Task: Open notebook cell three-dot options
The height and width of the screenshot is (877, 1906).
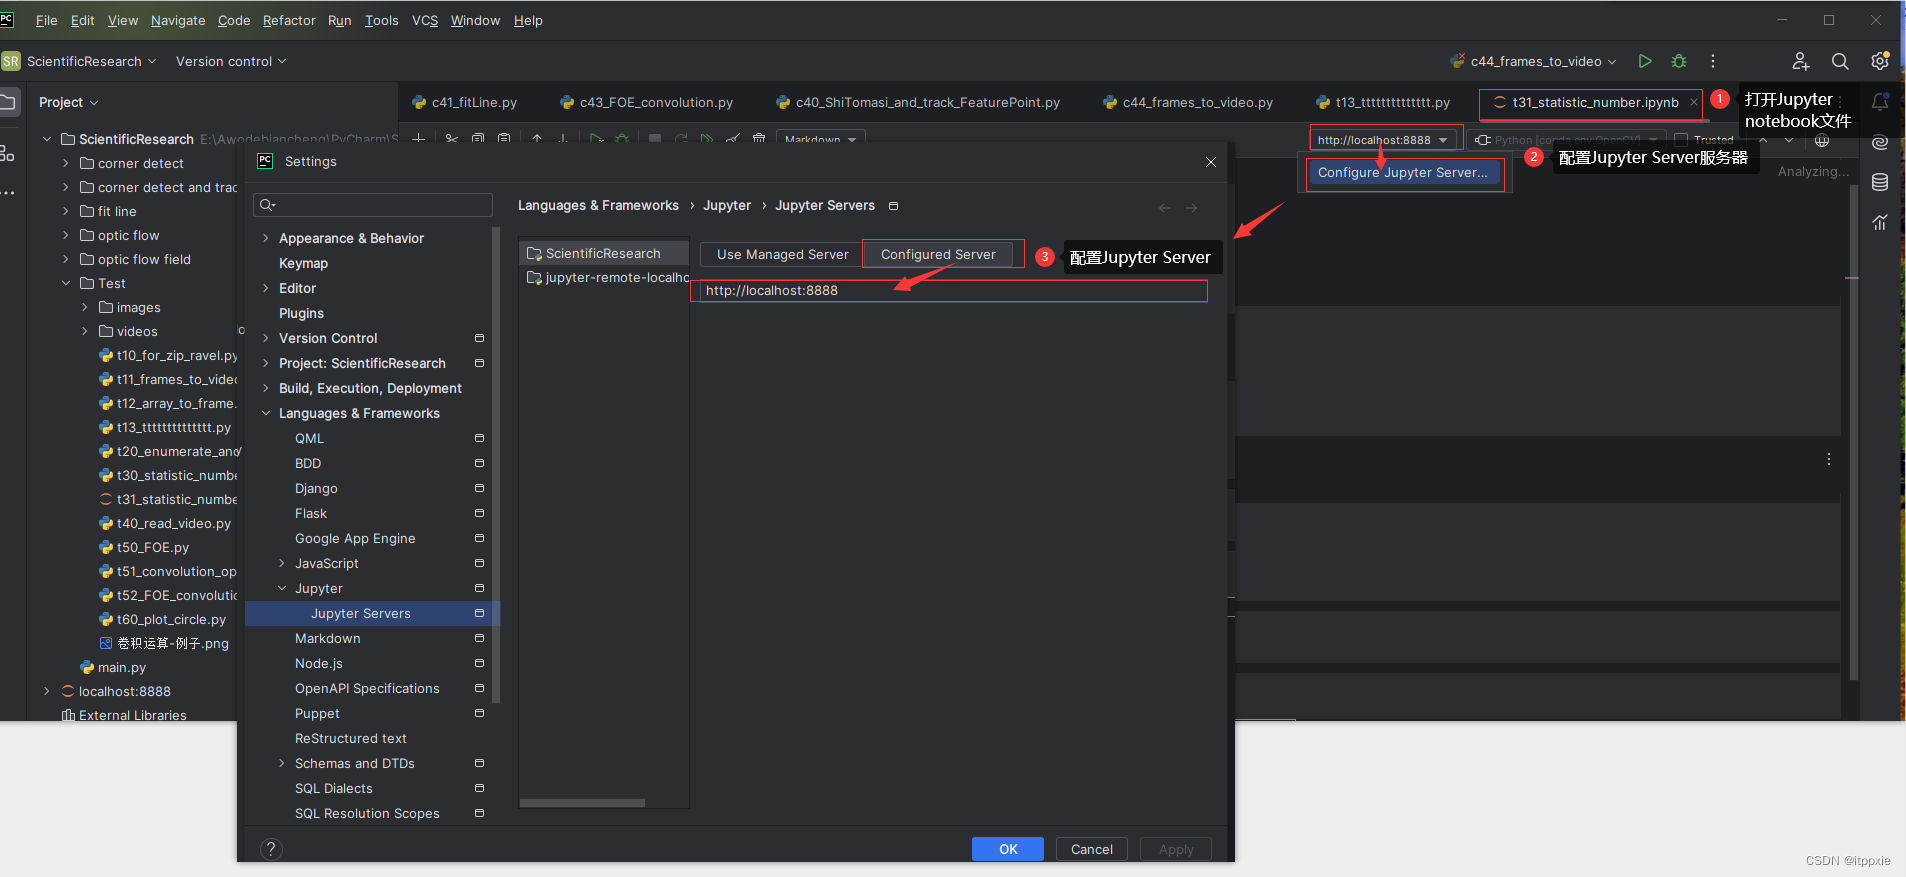Action: tap(1829, 459)
